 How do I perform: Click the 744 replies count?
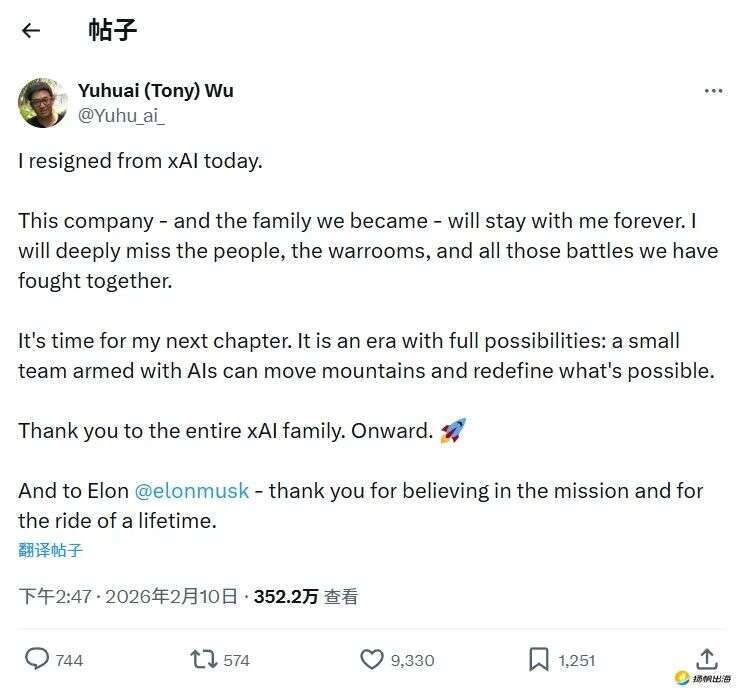(70, 660)
